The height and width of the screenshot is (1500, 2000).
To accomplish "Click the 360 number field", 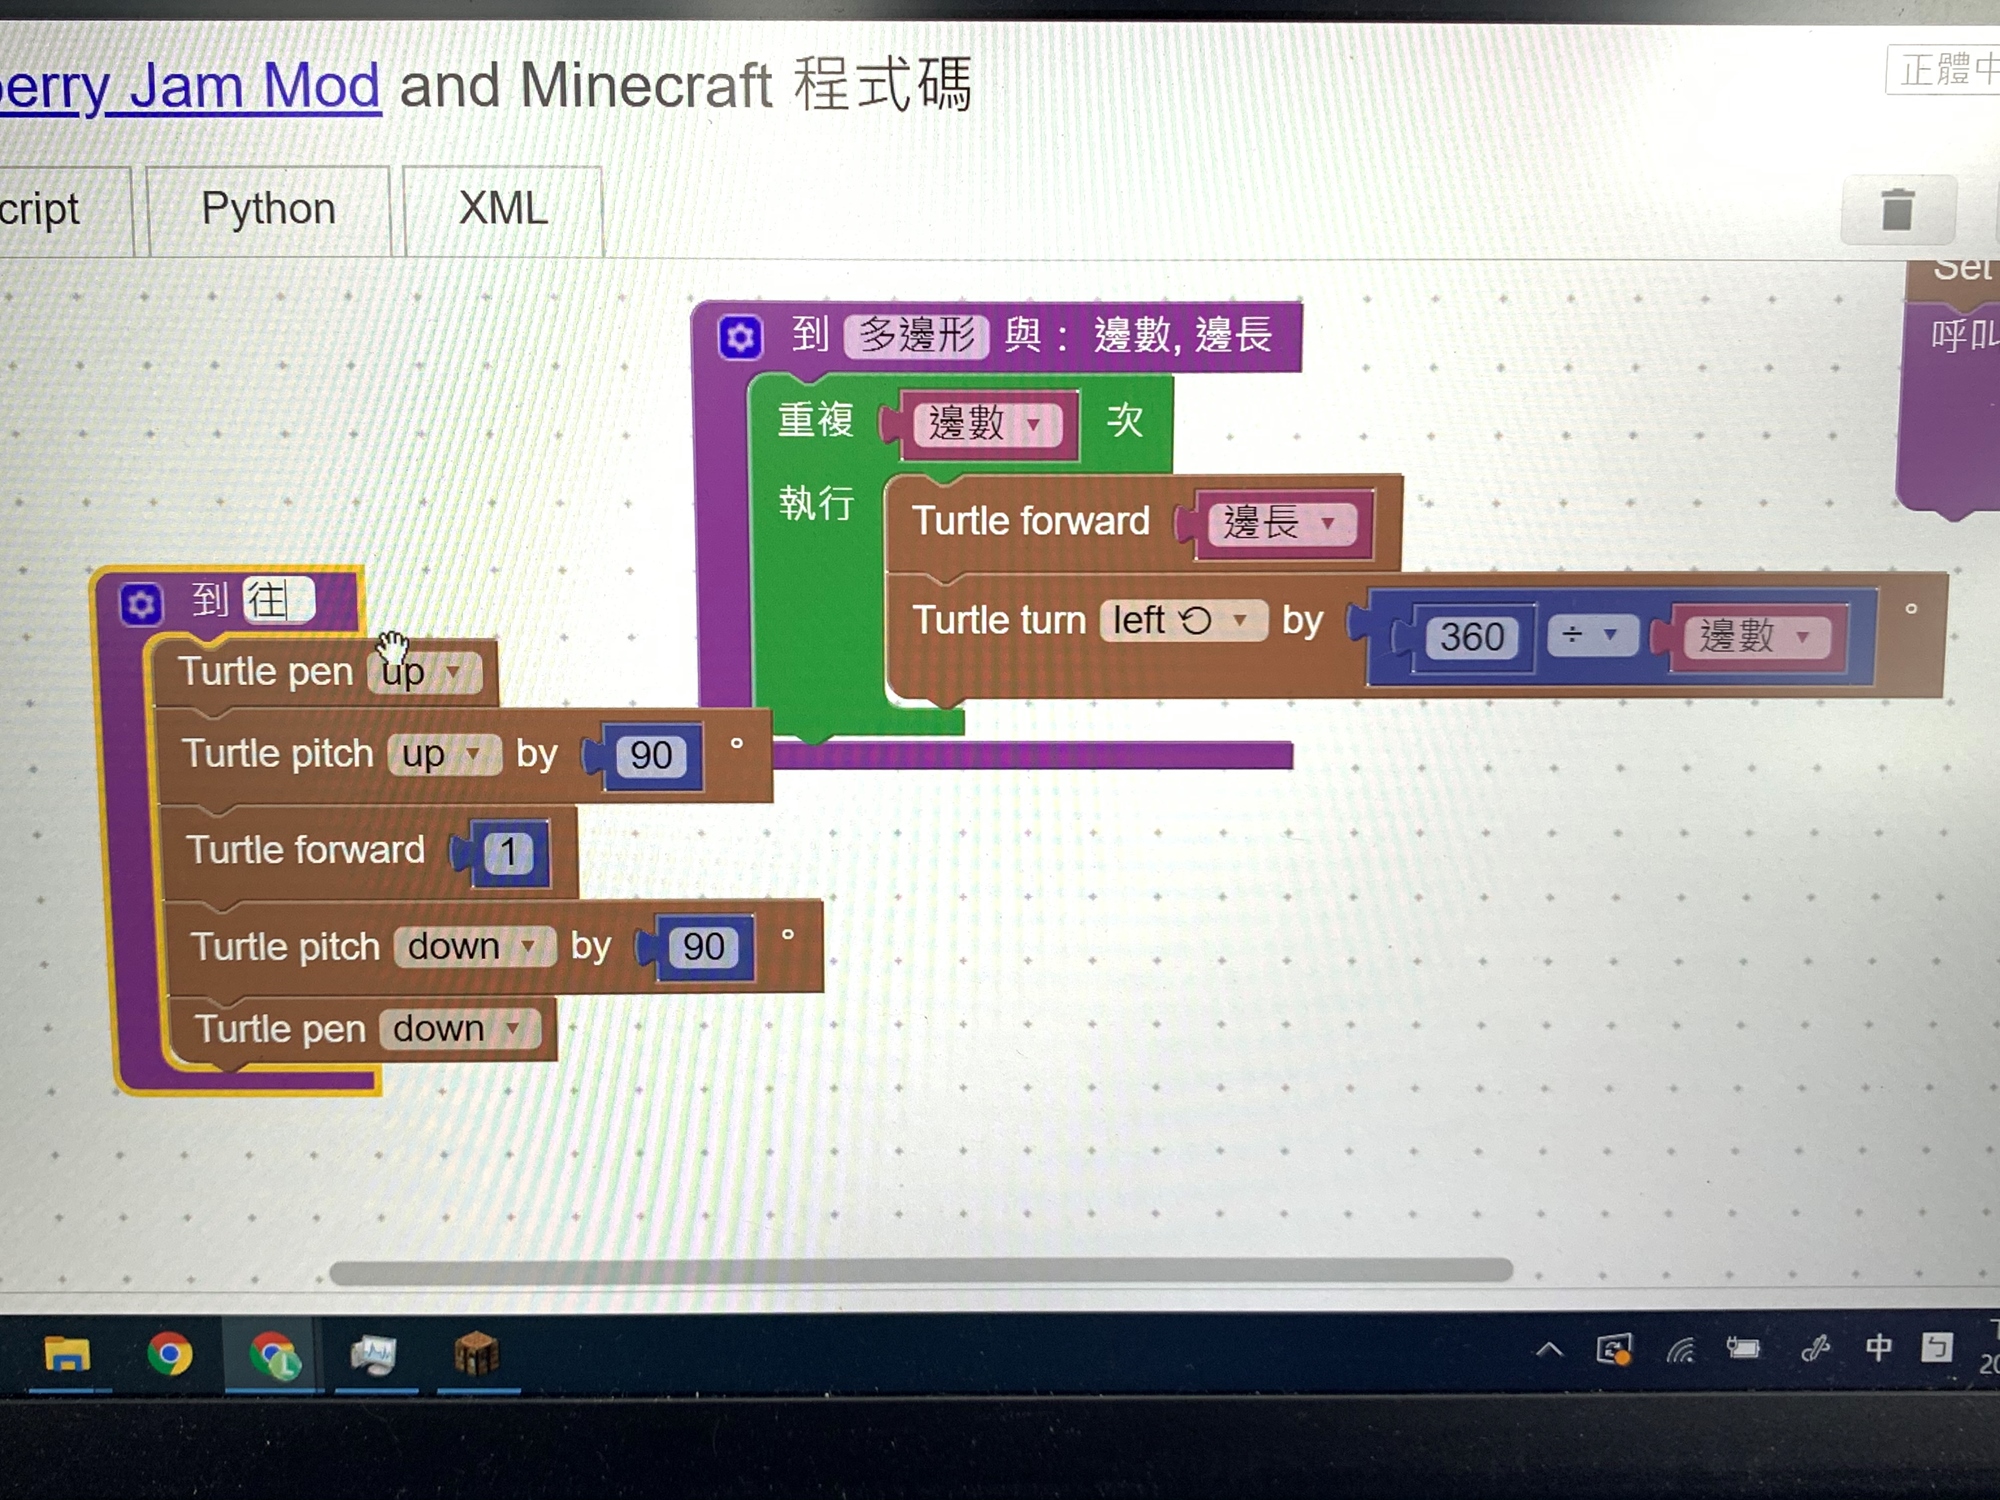I will click(x=1472, y=637).
